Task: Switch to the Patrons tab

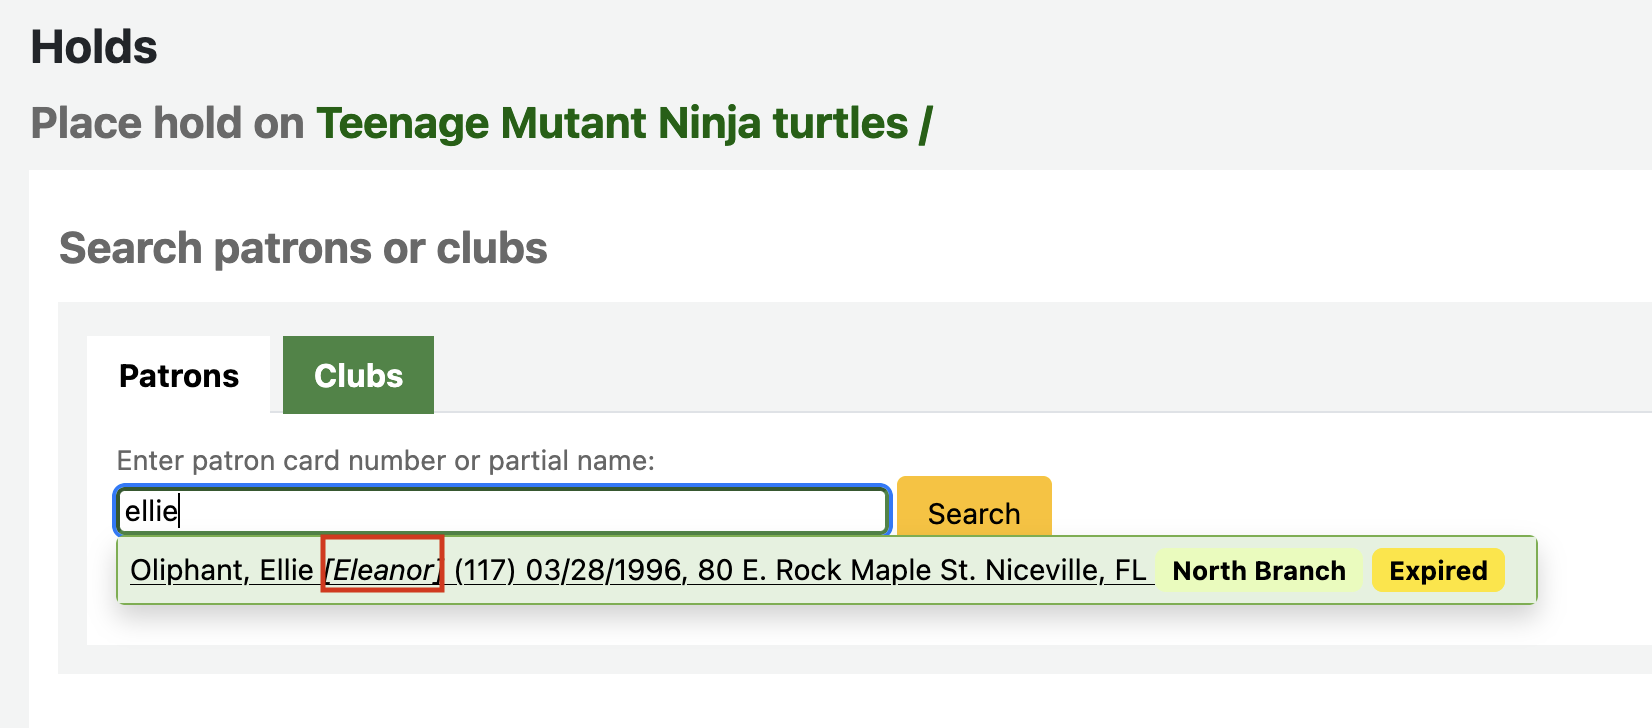Action: click(x=179, y=376)
